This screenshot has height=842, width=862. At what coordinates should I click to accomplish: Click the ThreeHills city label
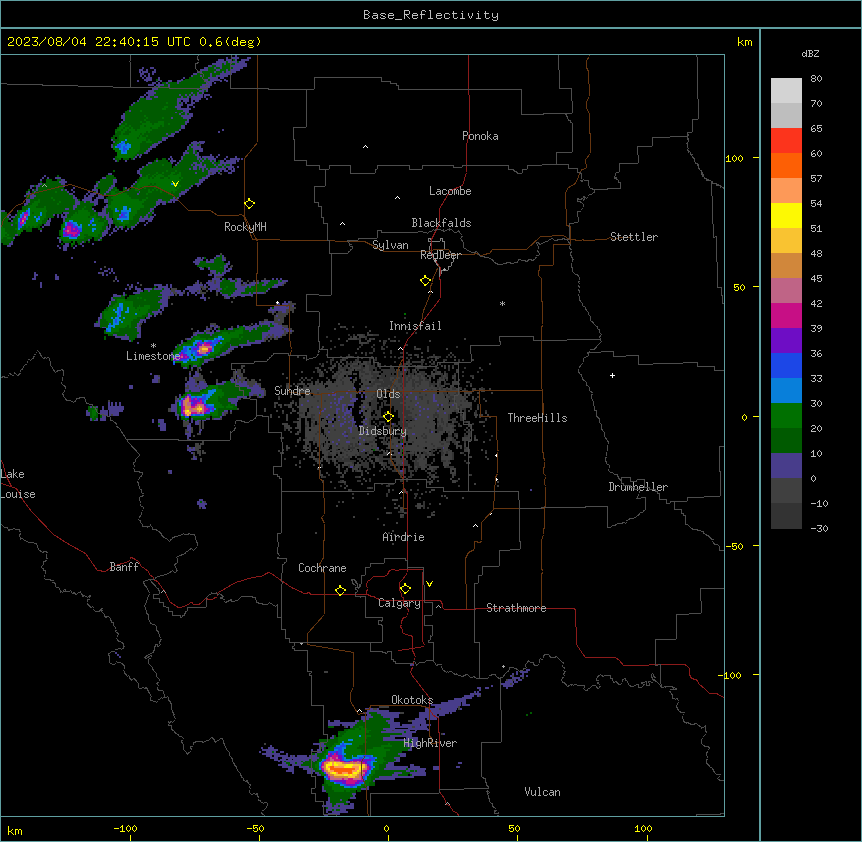tap(537, 418)
